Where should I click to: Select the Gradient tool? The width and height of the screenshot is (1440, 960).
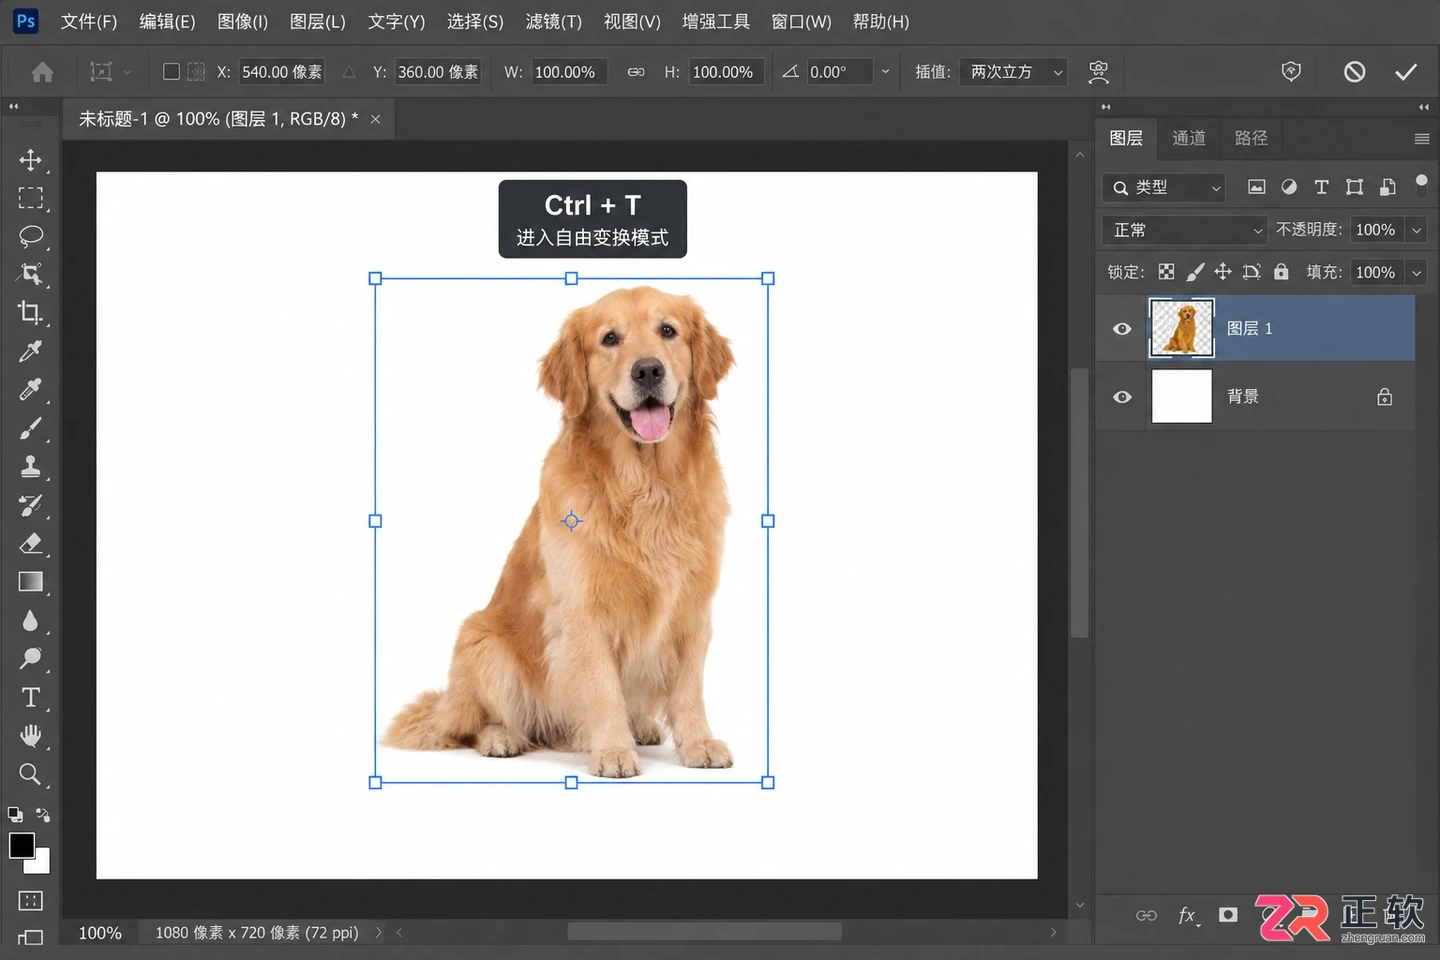tap(30, 582)
